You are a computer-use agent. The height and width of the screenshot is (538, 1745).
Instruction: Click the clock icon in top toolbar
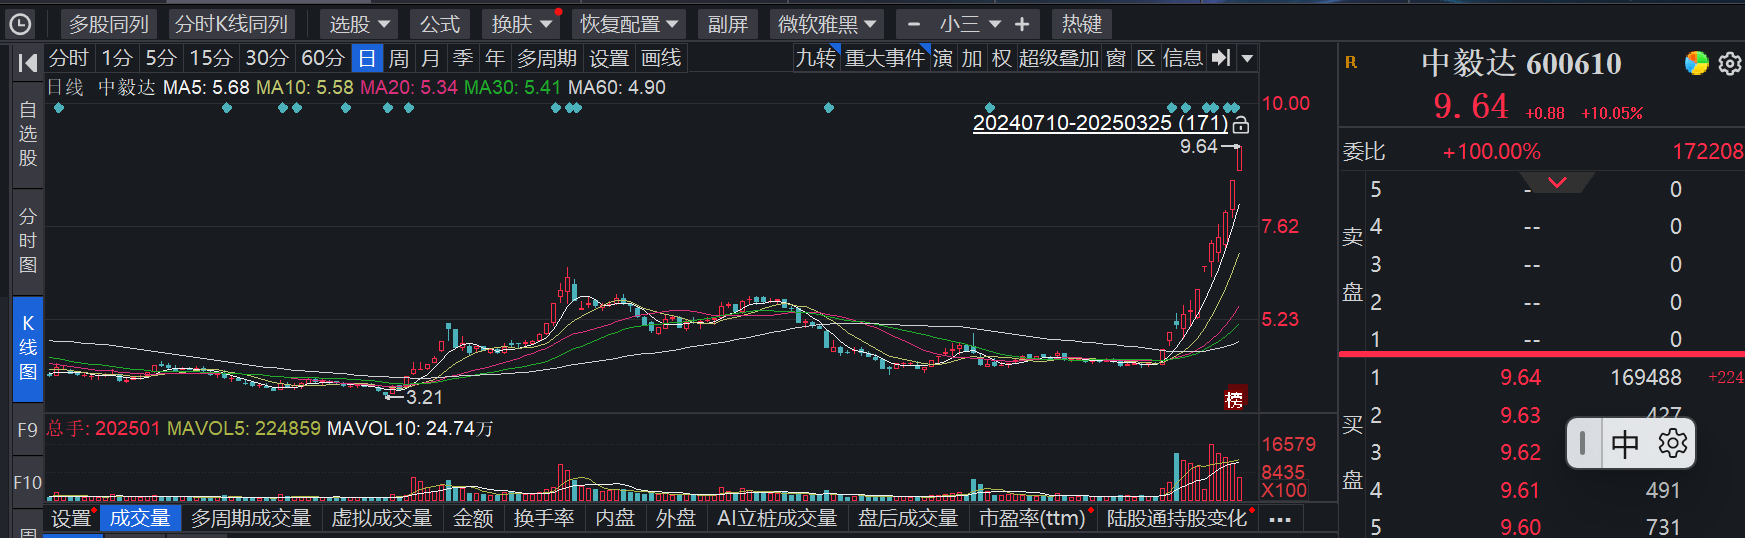(20, 24)
